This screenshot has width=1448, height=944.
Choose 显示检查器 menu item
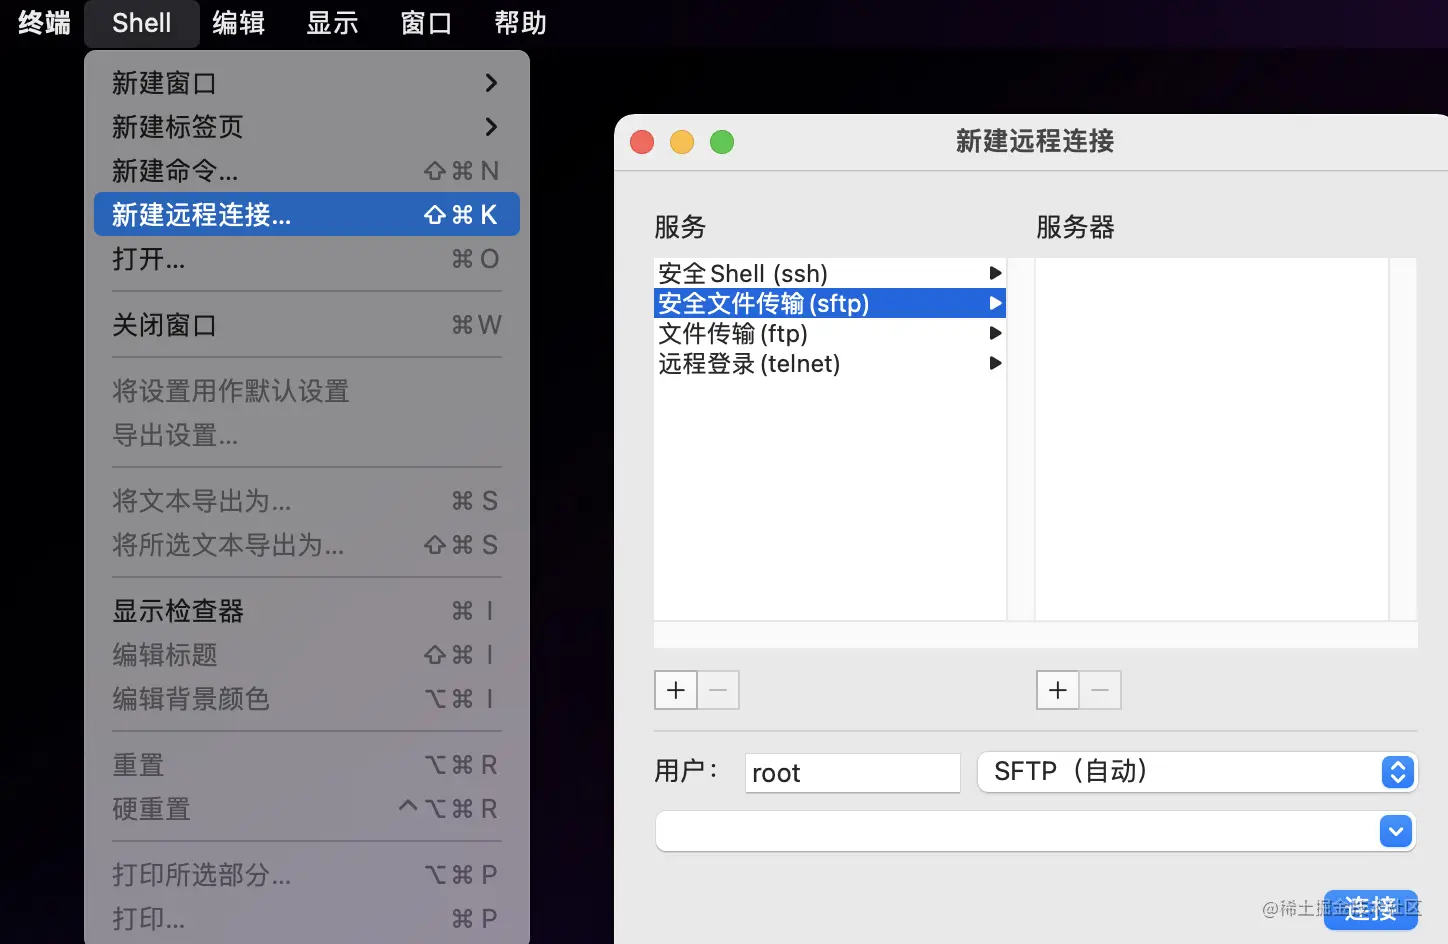pos(306,611)
